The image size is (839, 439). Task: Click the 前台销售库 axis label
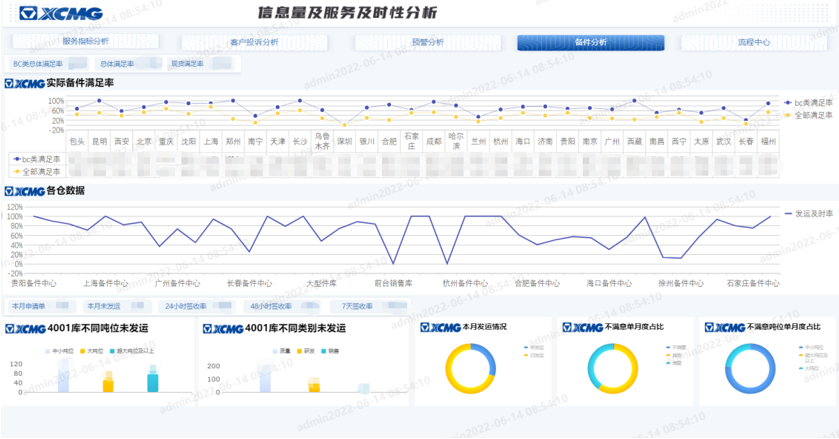pyautogui.click(x=393, y=283)
